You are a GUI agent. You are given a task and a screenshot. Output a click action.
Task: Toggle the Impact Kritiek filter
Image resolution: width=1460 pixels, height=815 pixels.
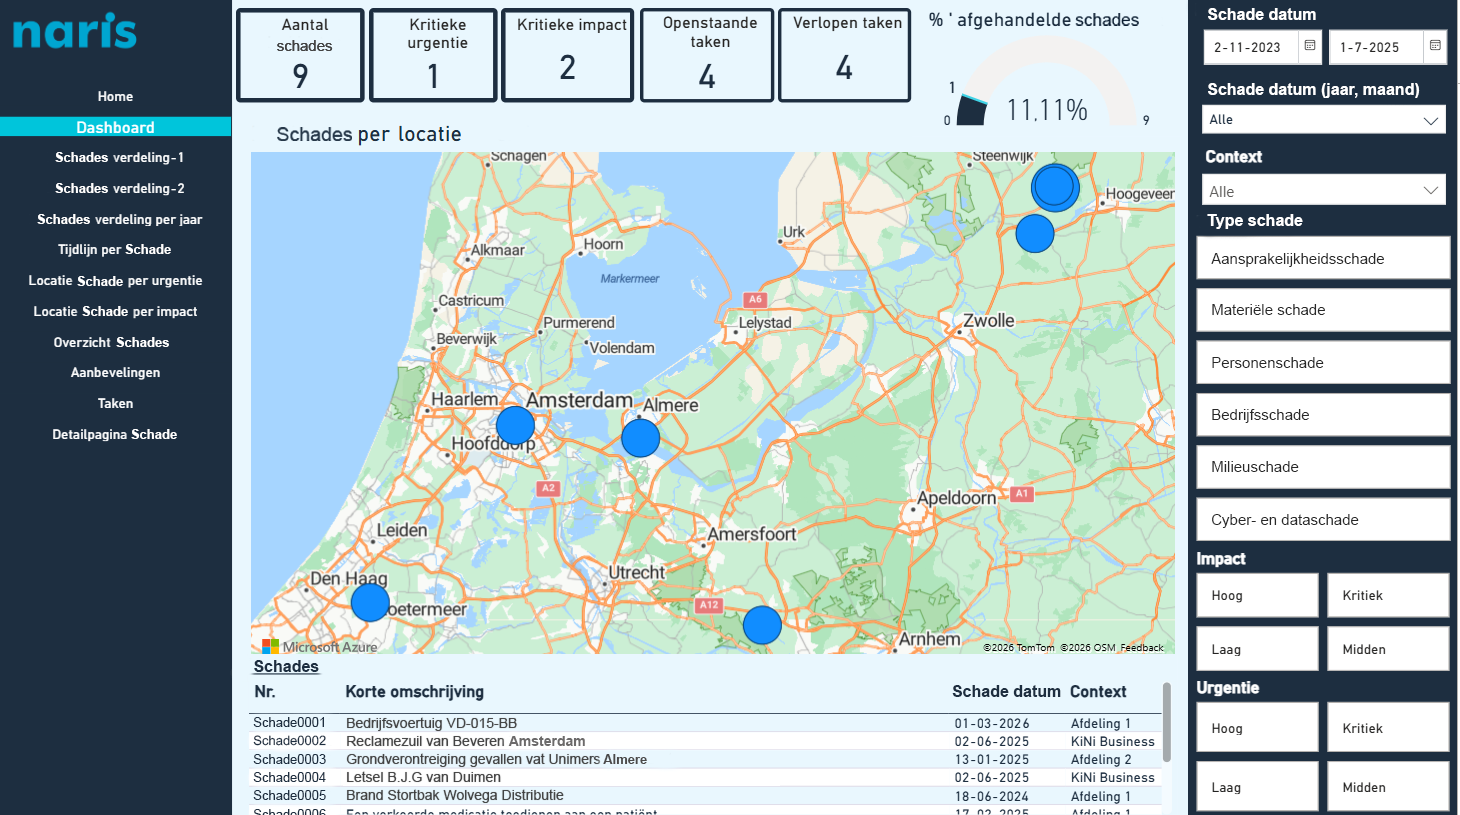1387,595
